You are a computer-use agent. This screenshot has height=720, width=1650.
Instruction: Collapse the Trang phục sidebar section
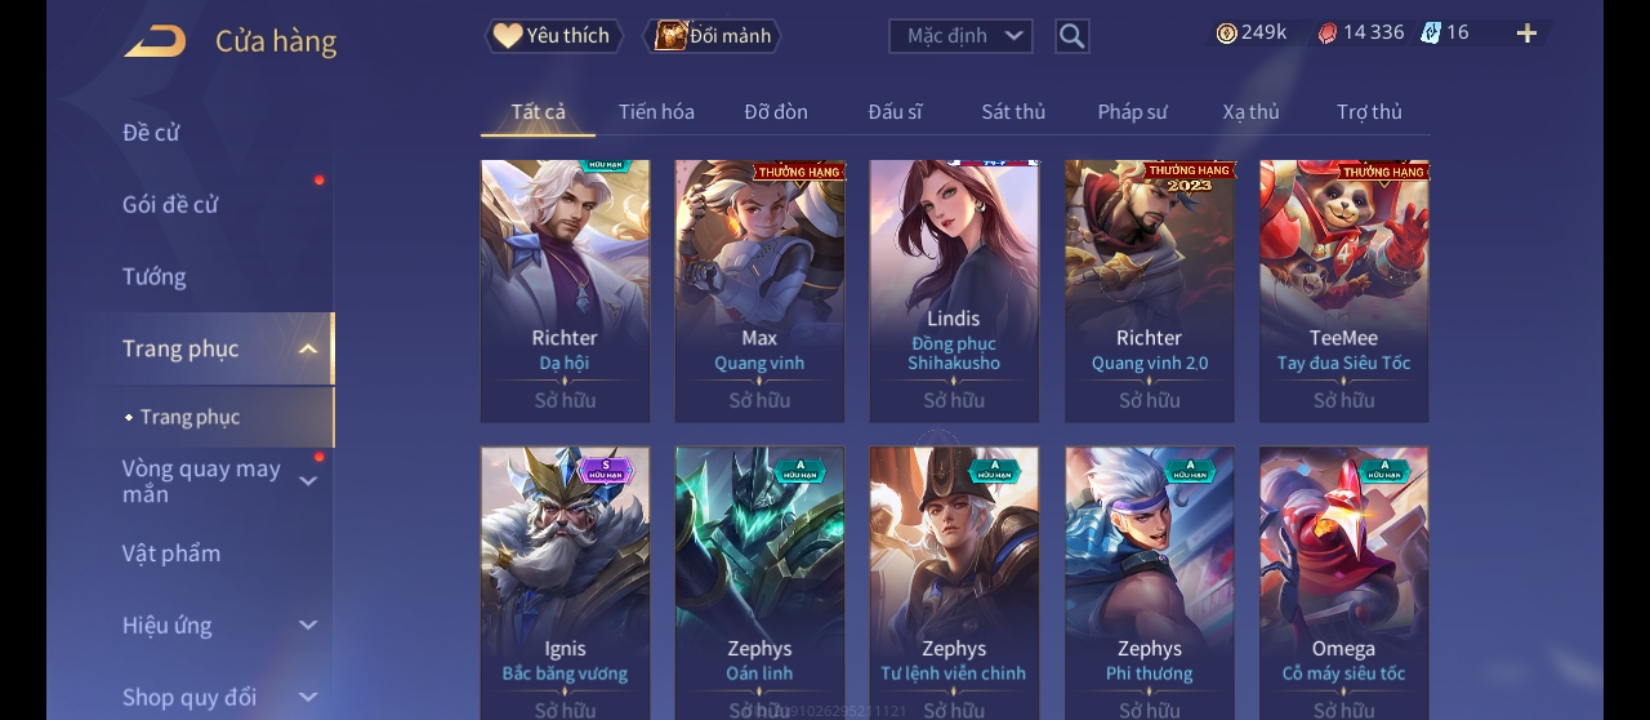tap(308, 349)
